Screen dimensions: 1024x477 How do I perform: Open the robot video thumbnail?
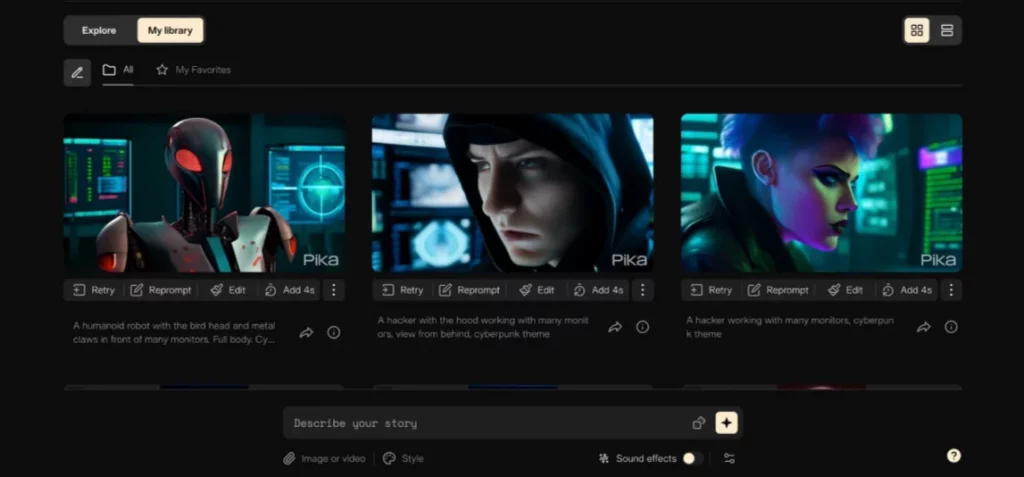[x=204, y=193]
